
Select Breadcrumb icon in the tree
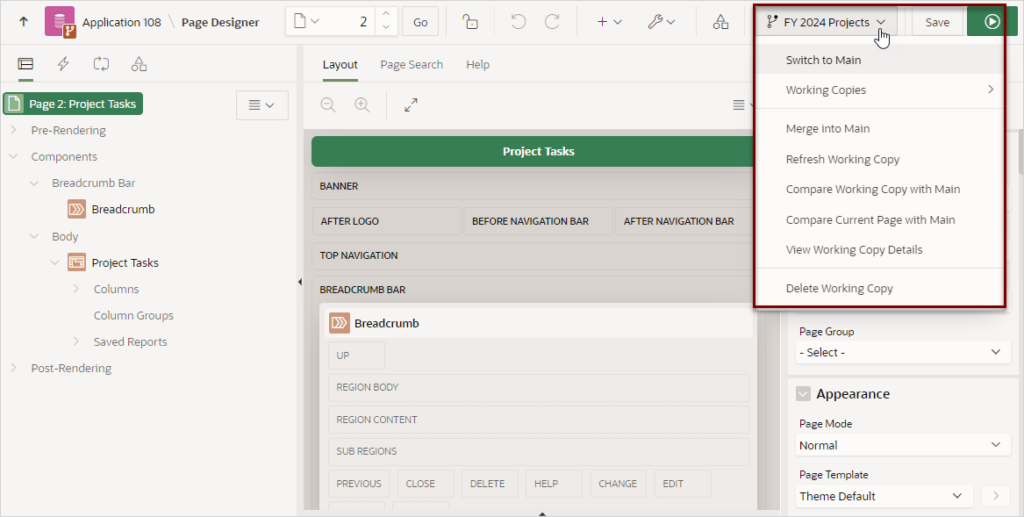point(77,209)
